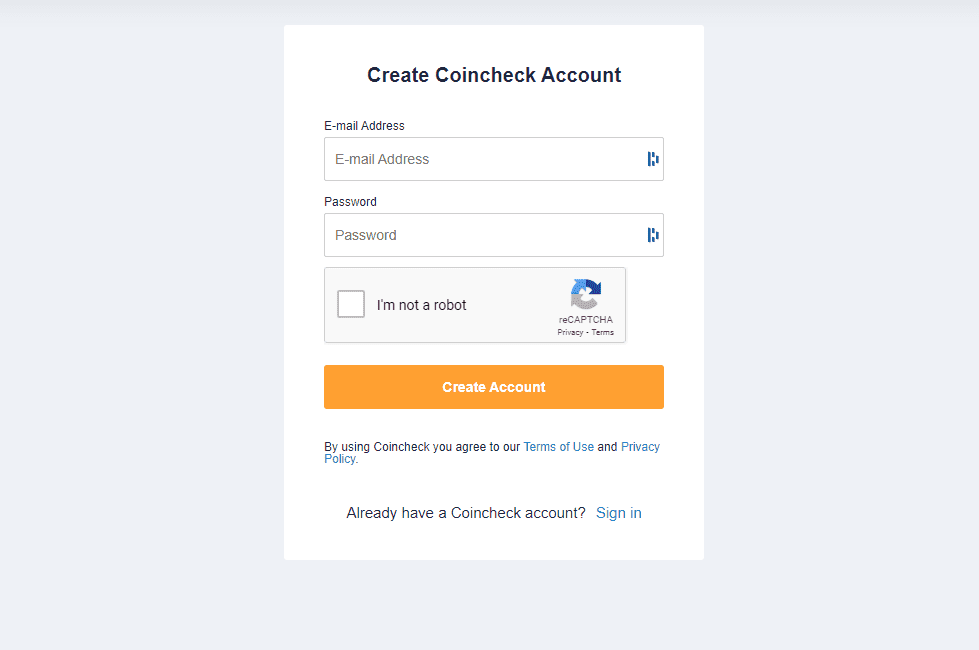Open the Terms of Use link
The width and height of the screenshot is (979, 650).
point(558,446)
